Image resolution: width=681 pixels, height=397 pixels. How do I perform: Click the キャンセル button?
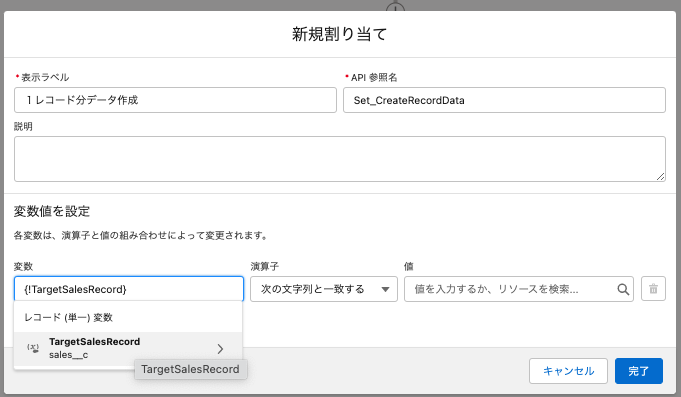point(568,371)
